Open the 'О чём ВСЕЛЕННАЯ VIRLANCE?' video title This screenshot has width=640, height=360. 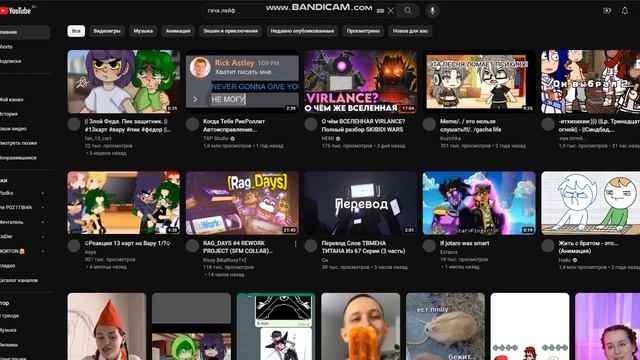pos(363,125)
